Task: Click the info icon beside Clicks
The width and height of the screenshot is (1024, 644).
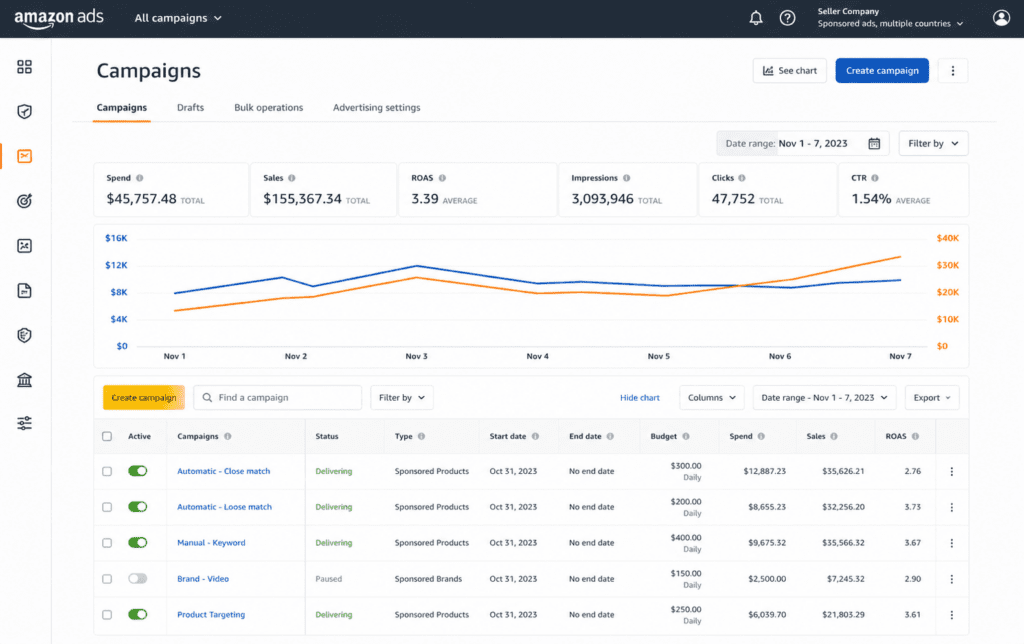Action: (742, 178)
